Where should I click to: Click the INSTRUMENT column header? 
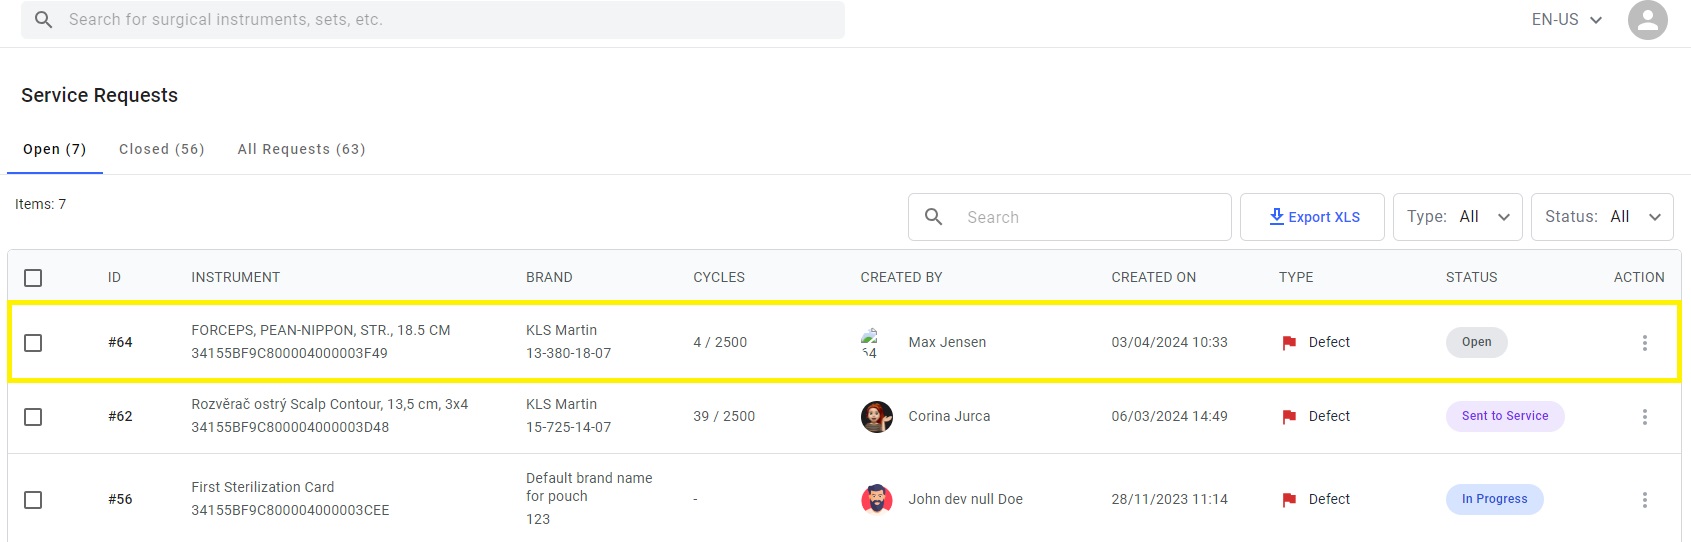coord(236,277)
